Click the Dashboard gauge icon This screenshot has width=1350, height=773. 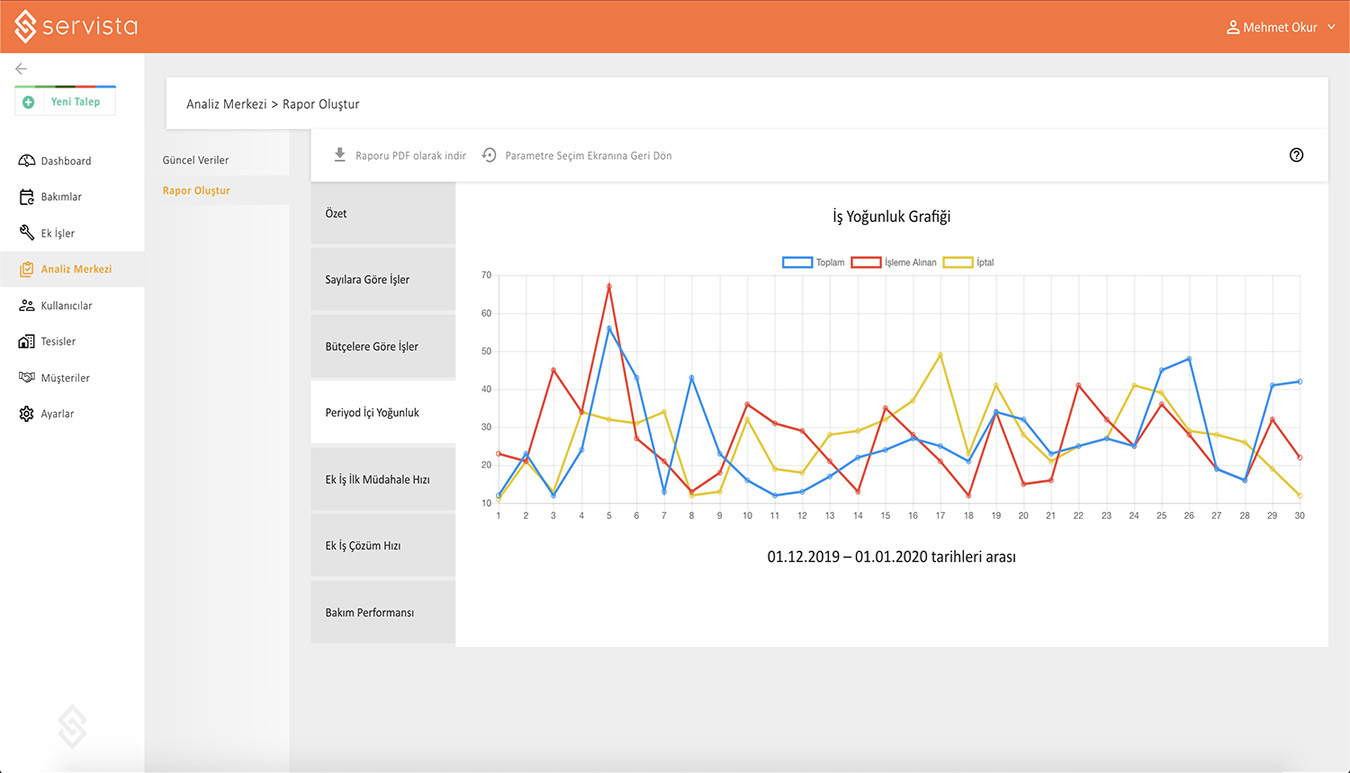27,161
